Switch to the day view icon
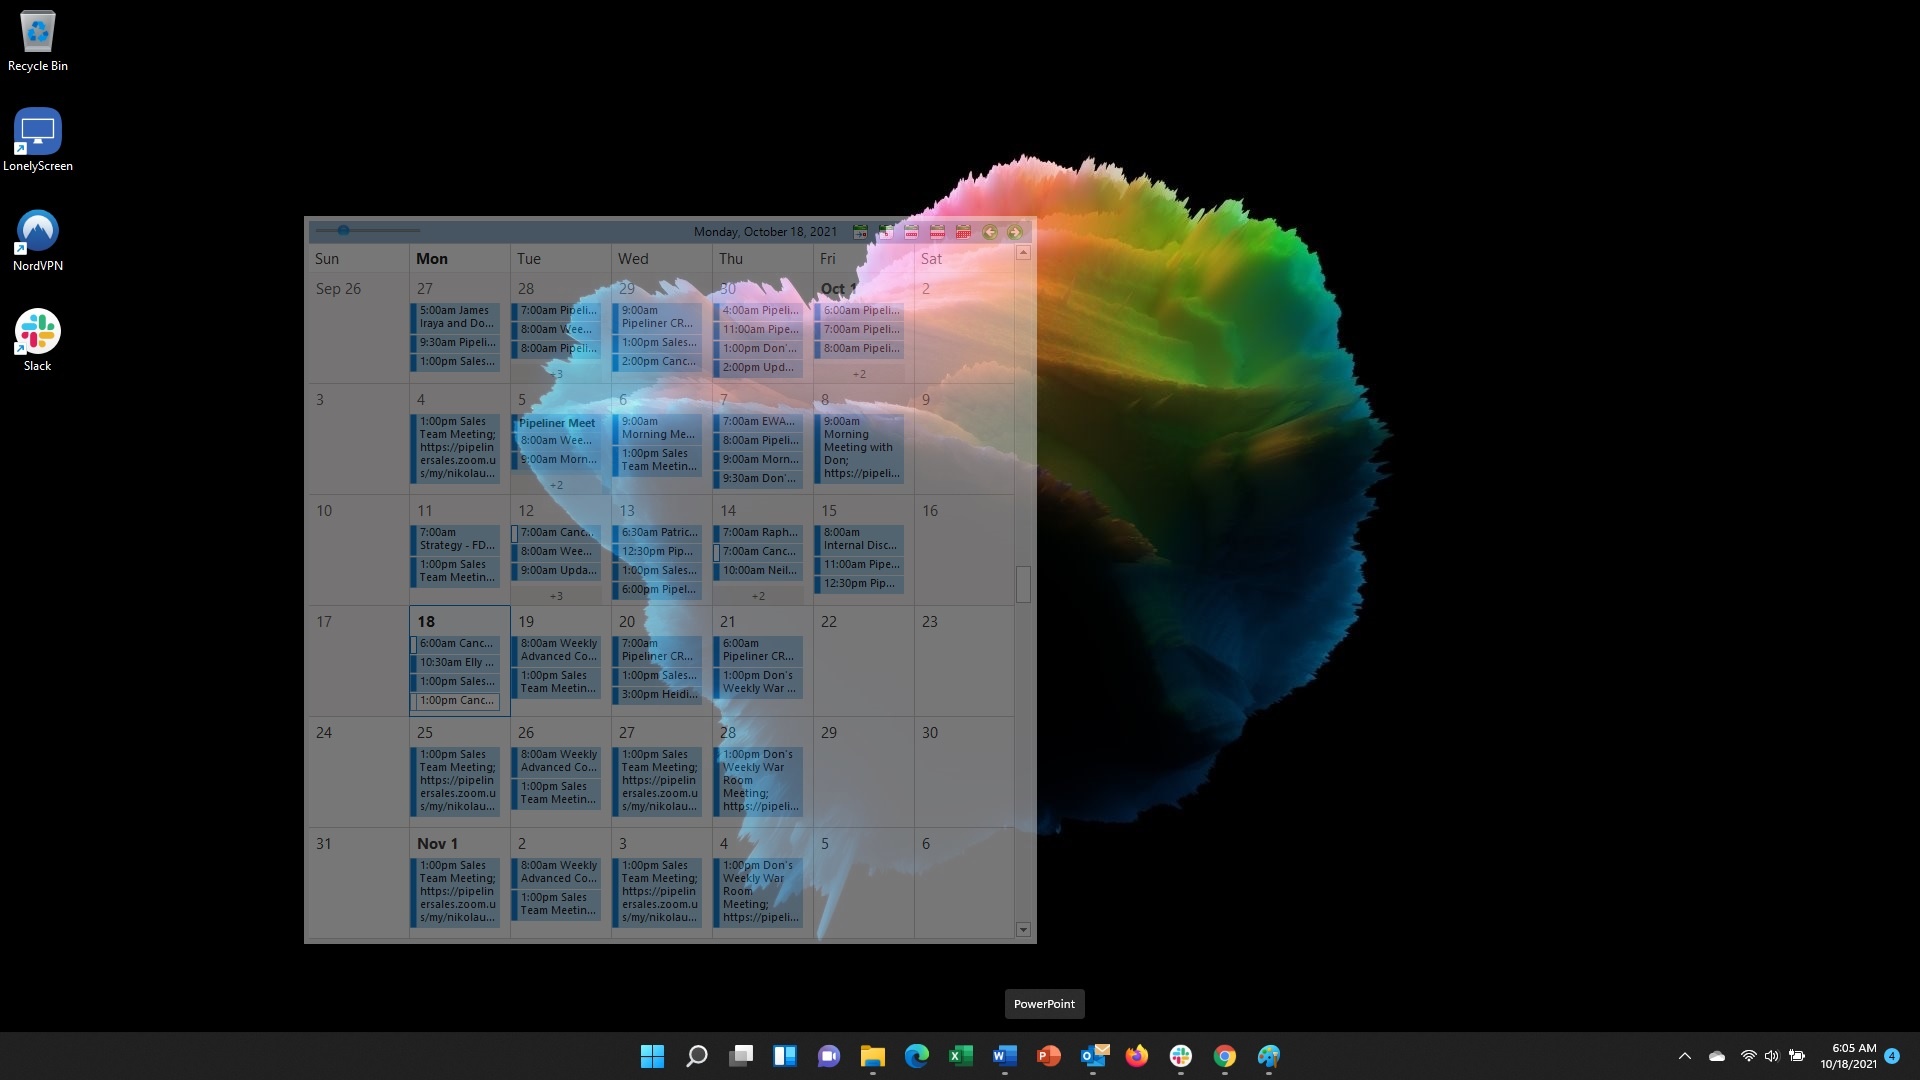 [886, 232]
